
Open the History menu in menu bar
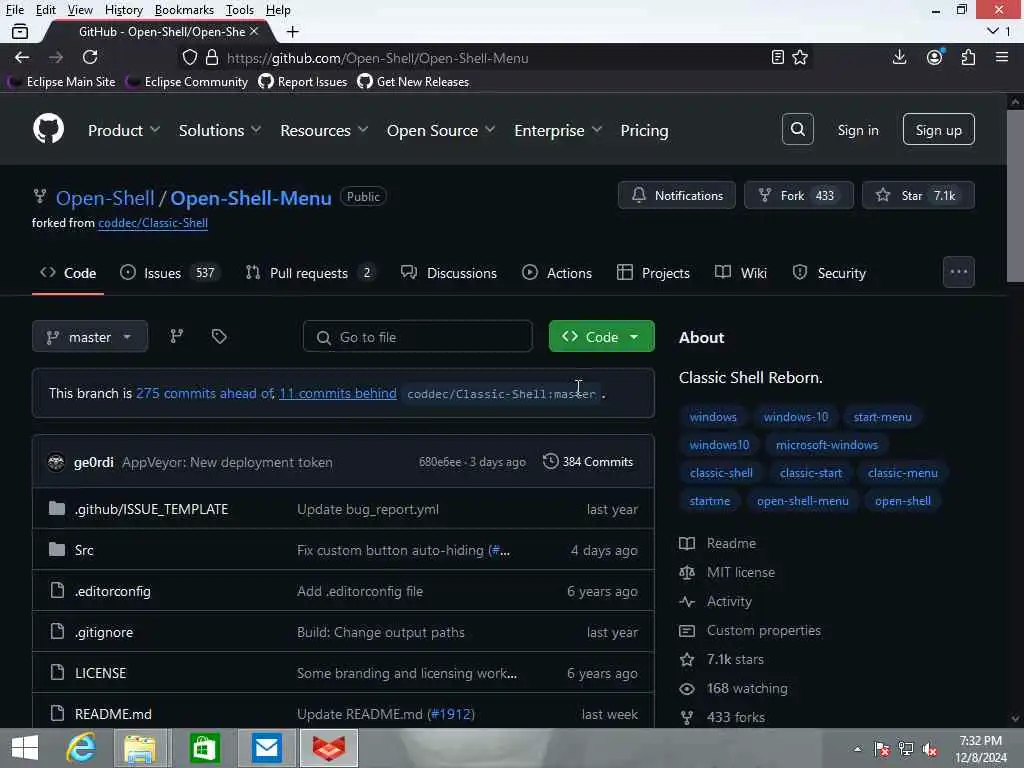[x=123, y=10]
